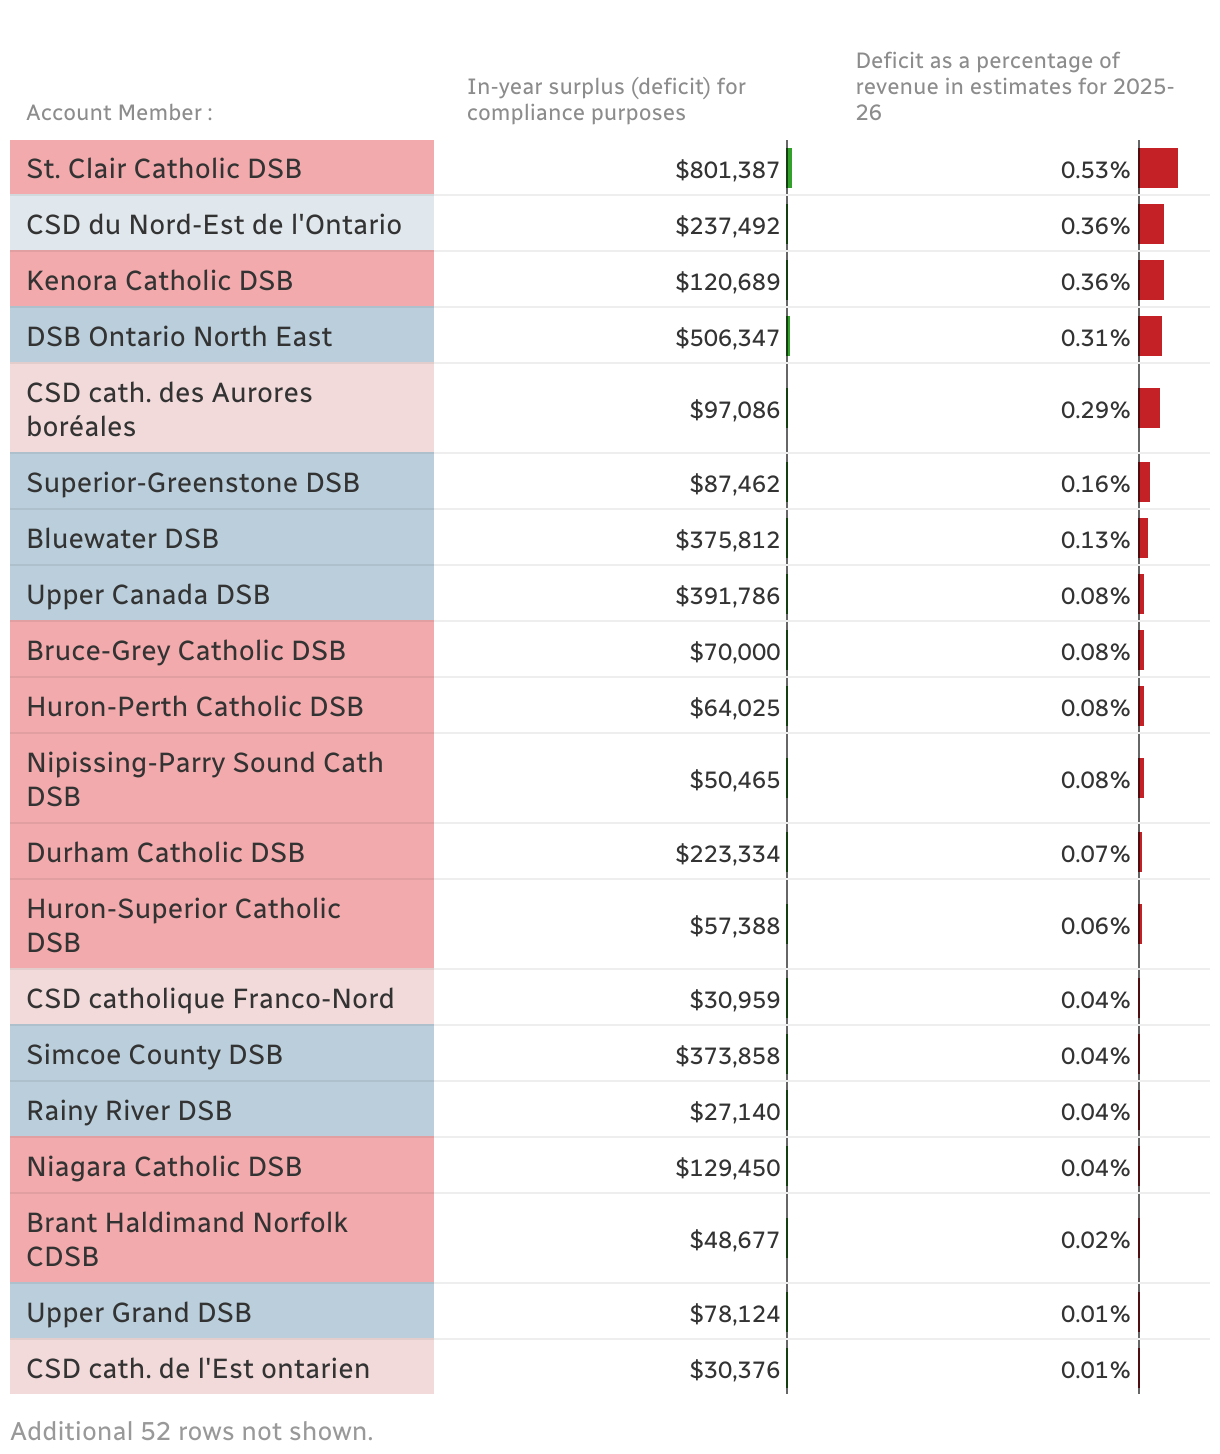This screenshot has height=1454, width=1220.
Task: Click the Superior-Greenstone DSB row label
Action: pos(193,482)
